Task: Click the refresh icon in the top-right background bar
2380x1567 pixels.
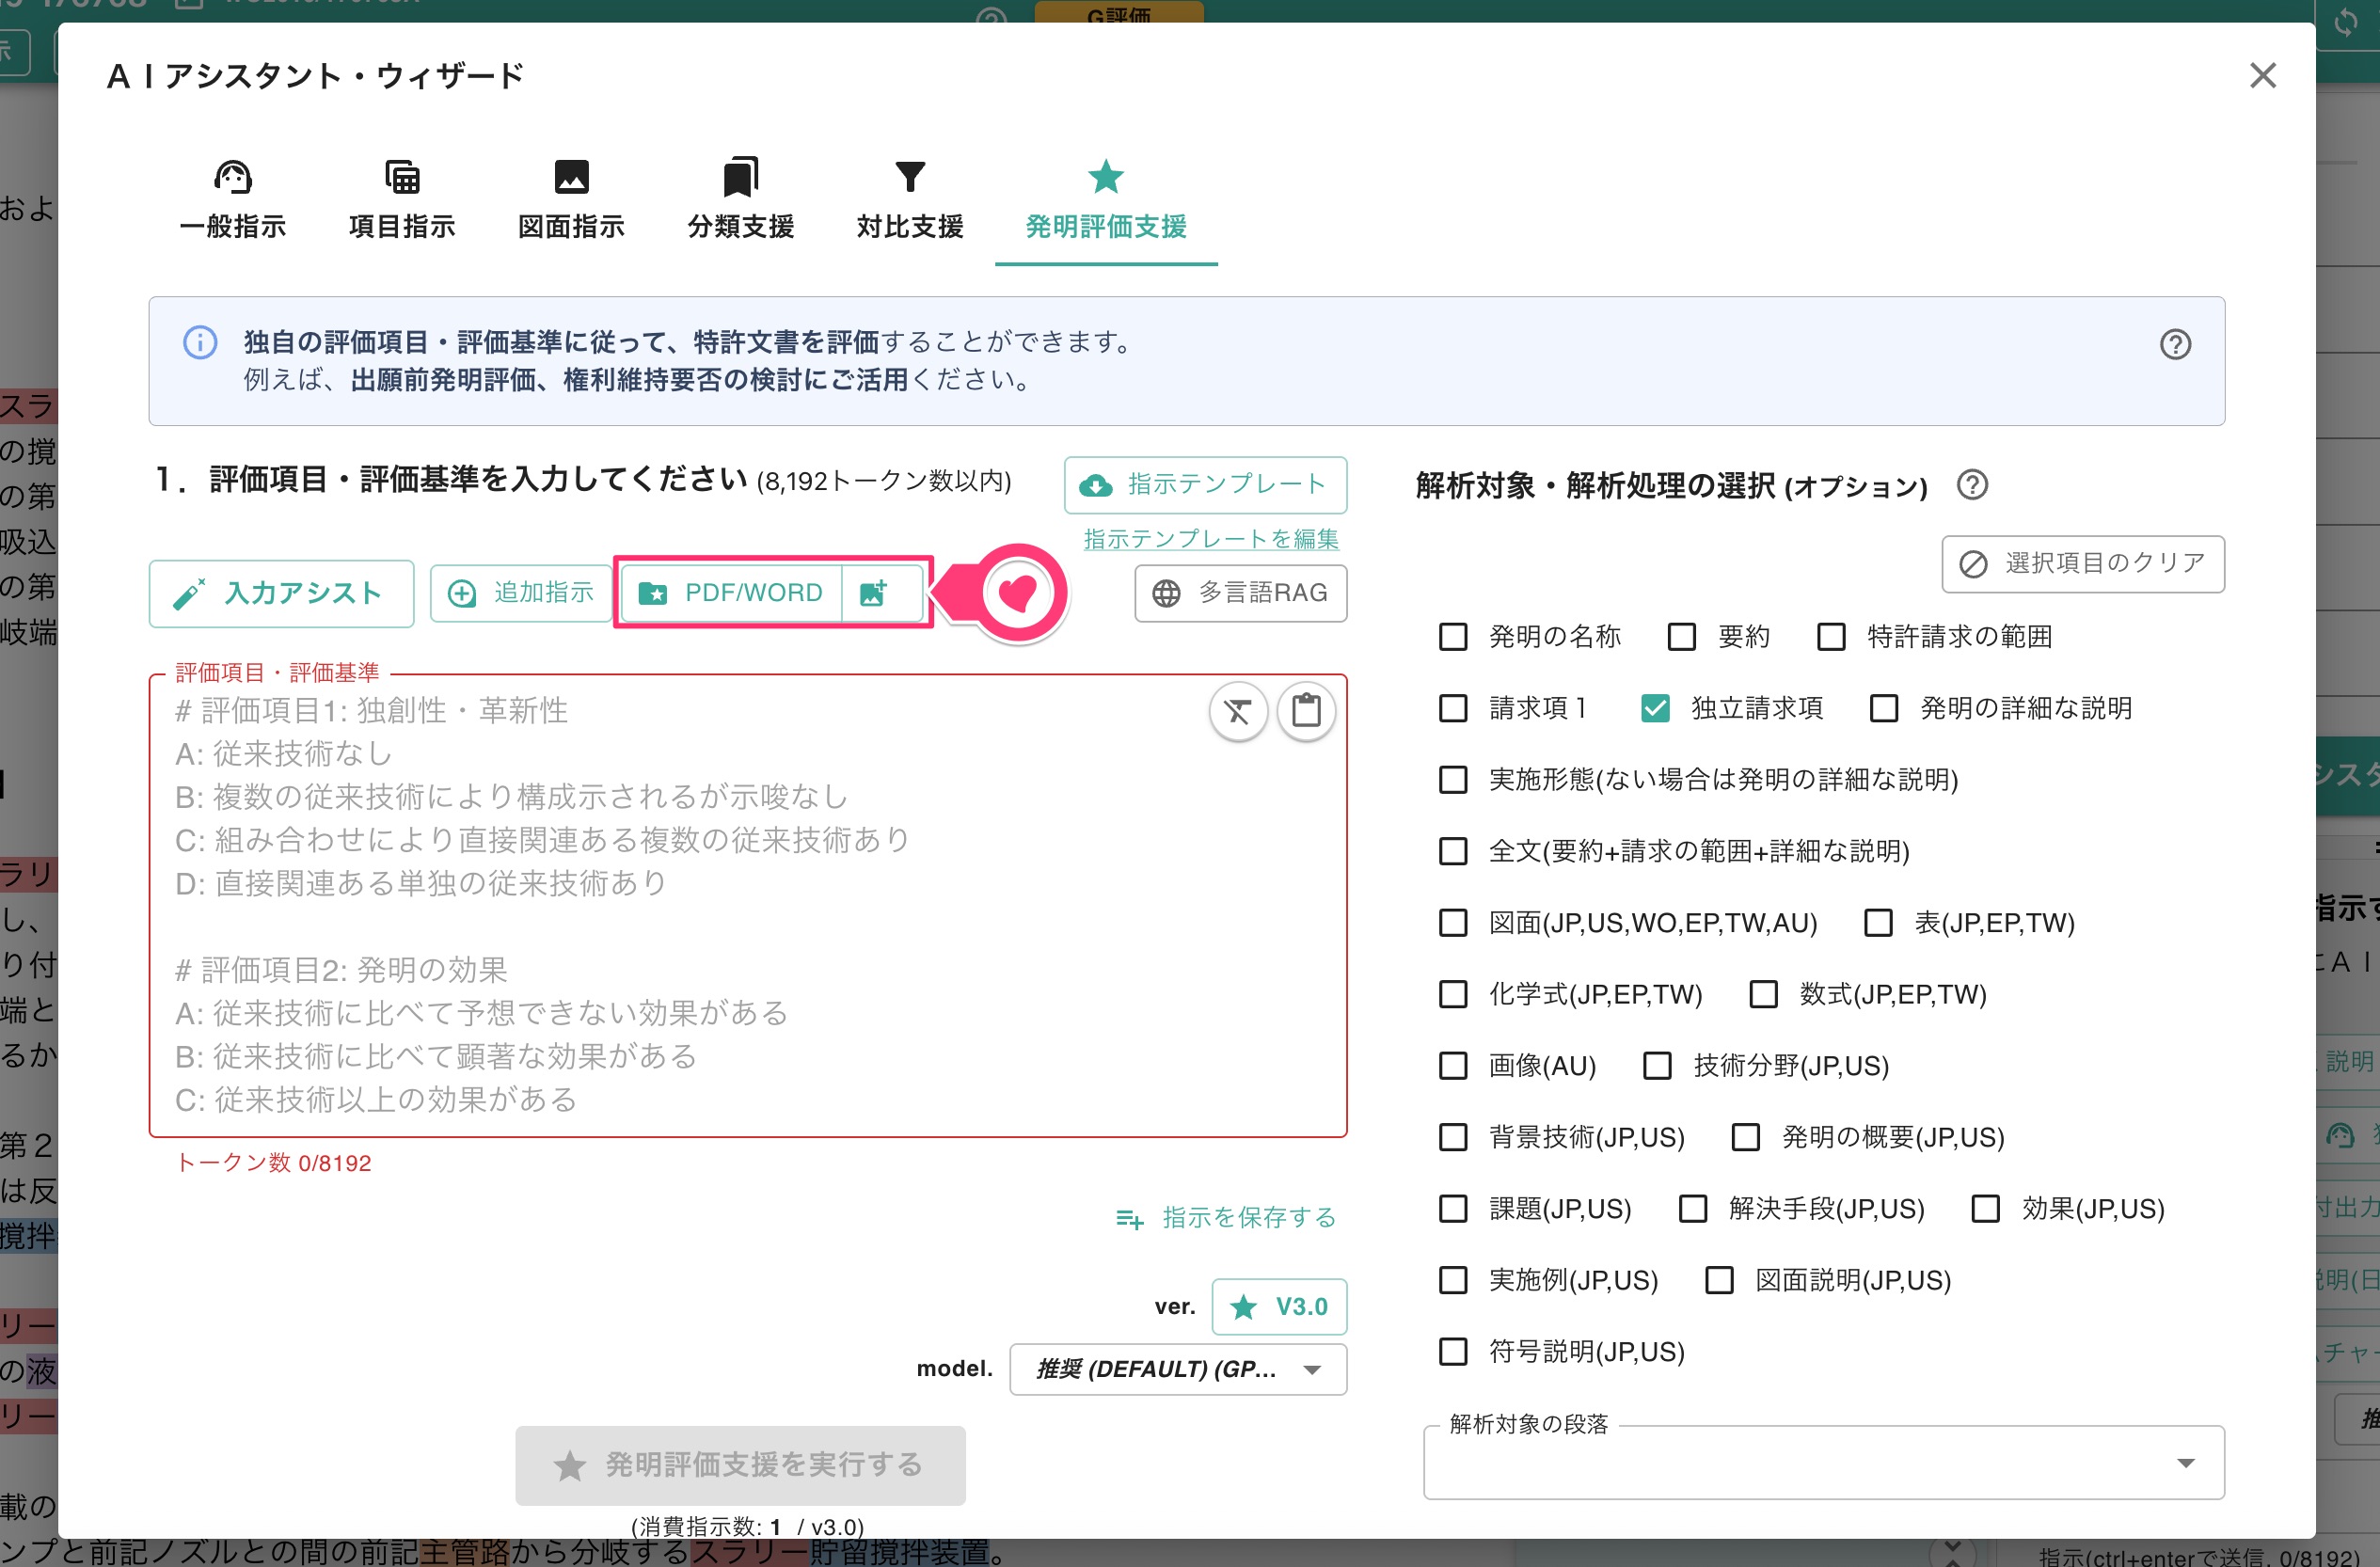Action: click(x=2345, y=22)
